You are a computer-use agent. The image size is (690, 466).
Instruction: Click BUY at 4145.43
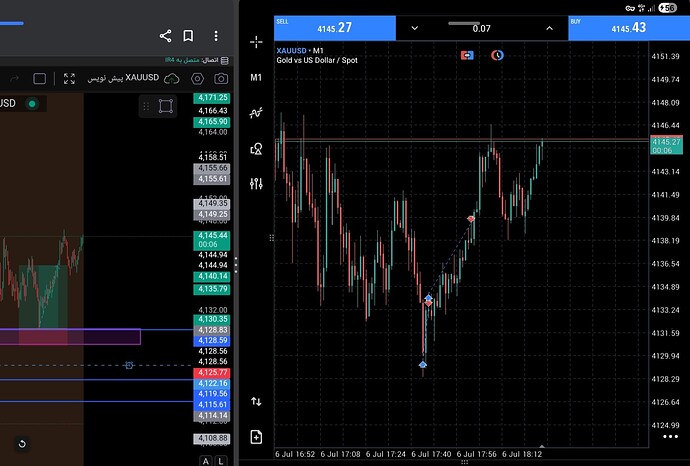[629, 28]
